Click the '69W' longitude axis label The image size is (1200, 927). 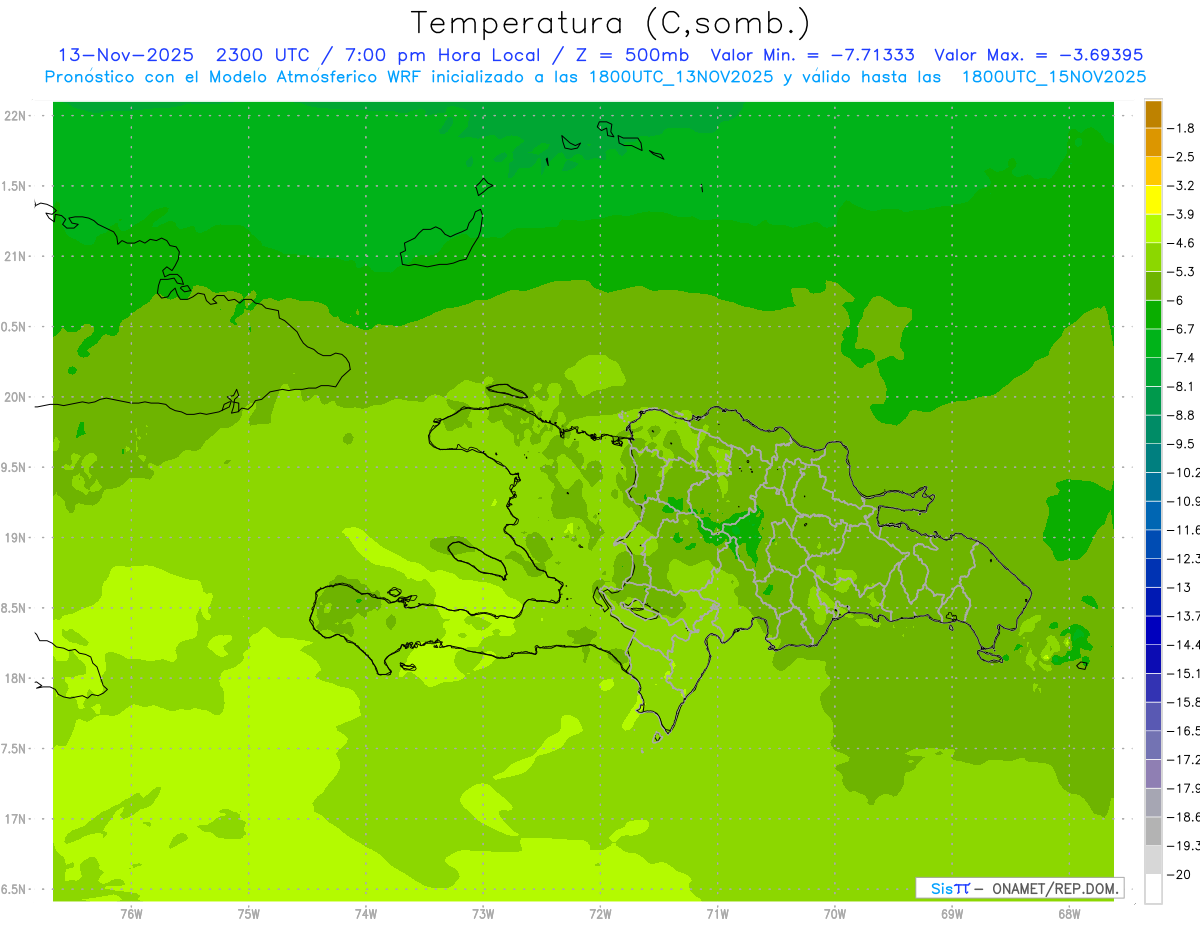click(952, 913)
